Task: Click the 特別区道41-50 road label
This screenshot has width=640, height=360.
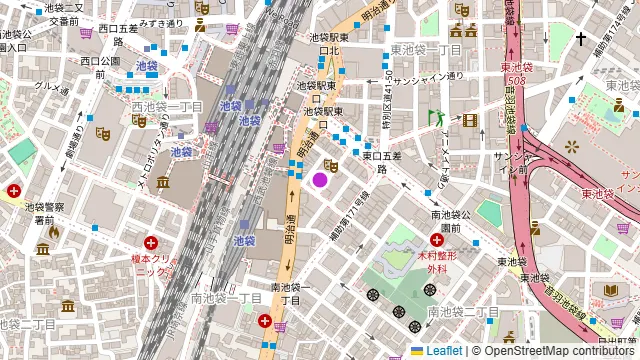Action: [x=388, y=100]
